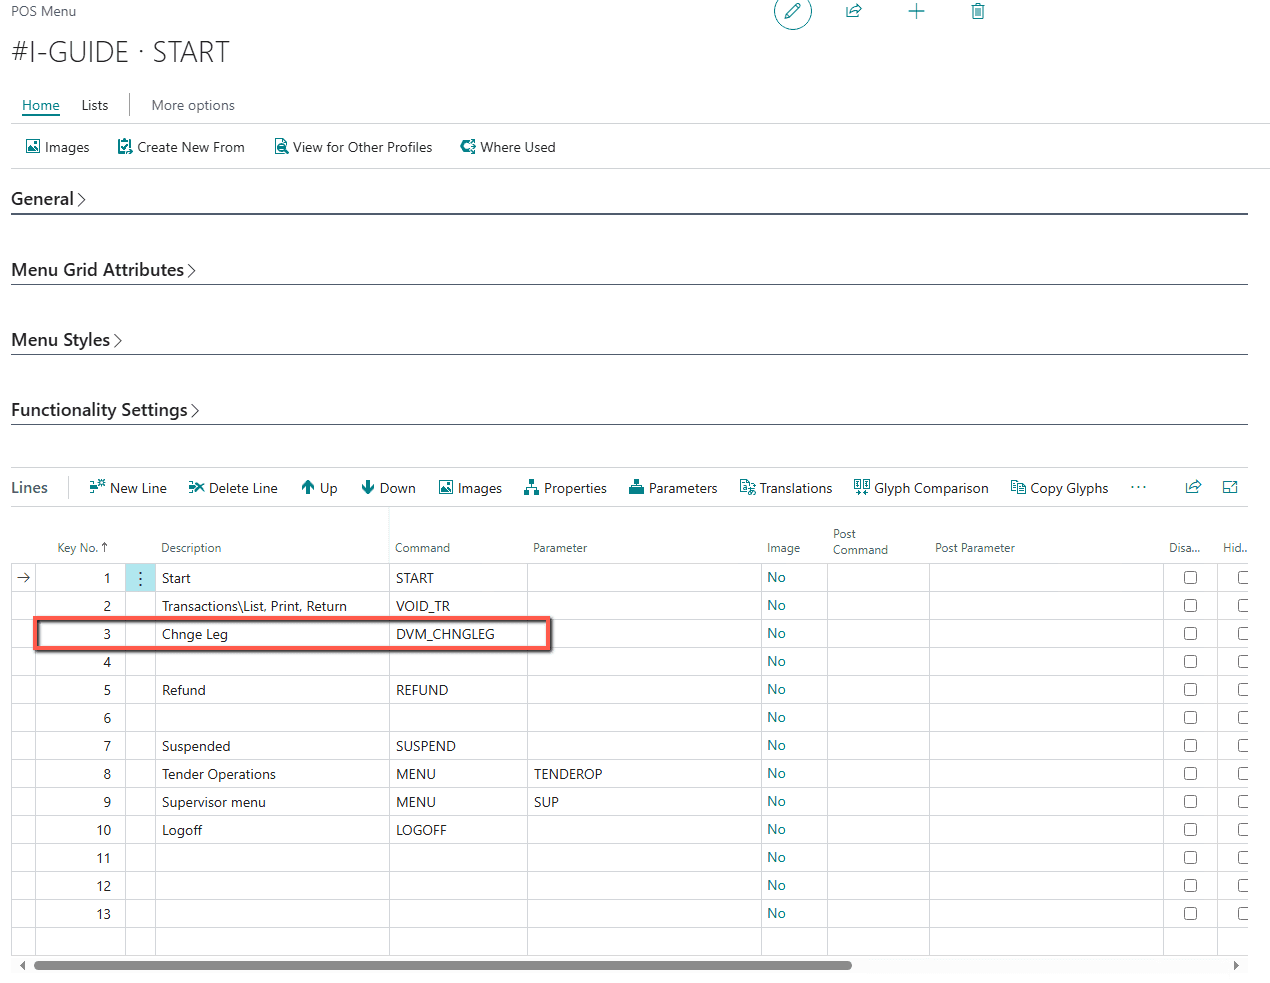Image resolution: width=1270 pixels, height=983 pixels.
Task: Click Delete Line in Lines toolbar
Action: 233,488
